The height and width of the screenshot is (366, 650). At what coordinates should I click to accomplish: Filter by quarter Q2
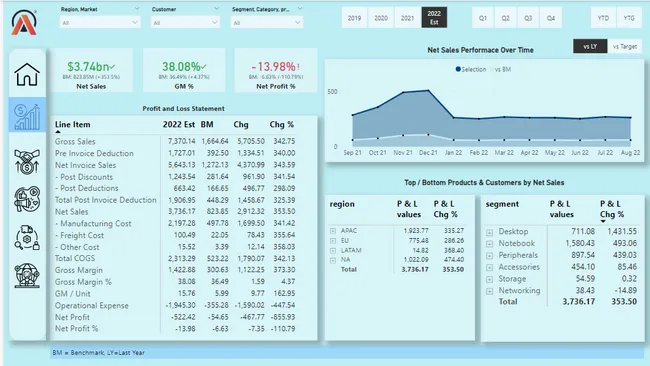[505, 18]
